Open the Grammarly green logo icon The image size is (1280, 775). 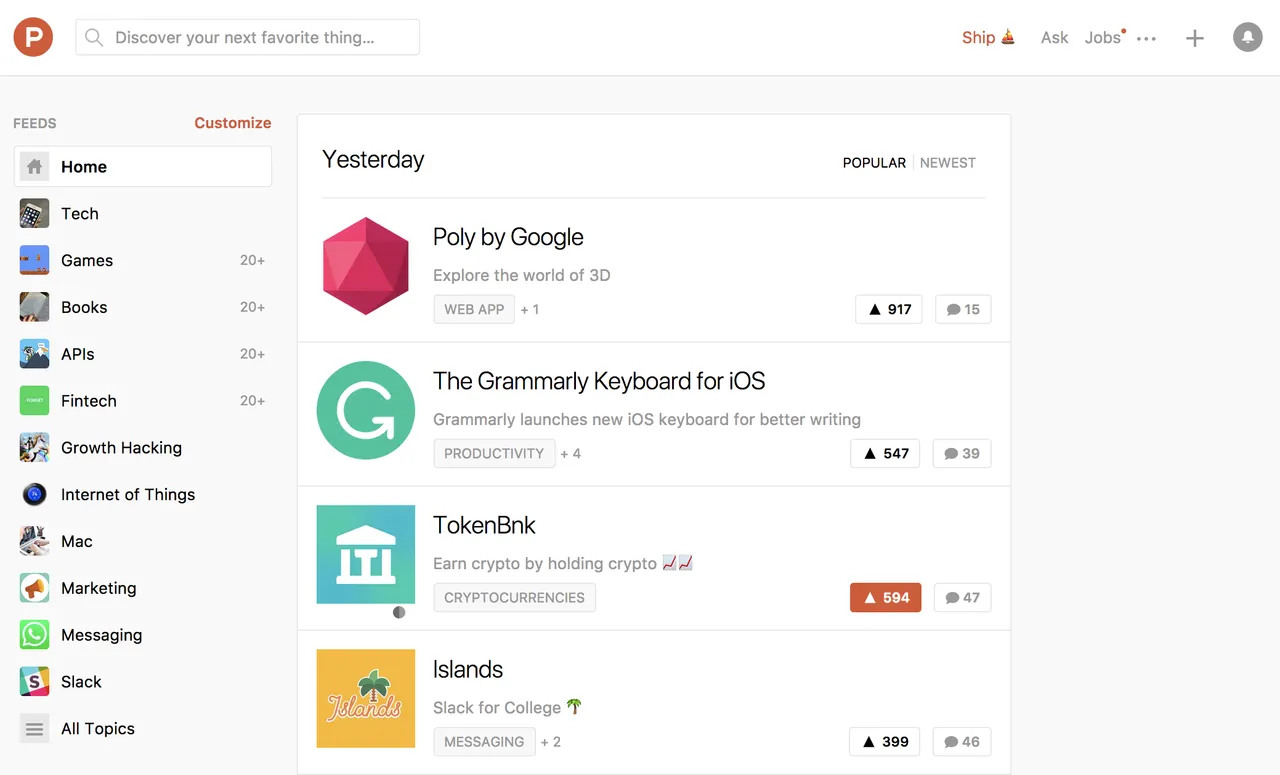click(x=366, y=410)
